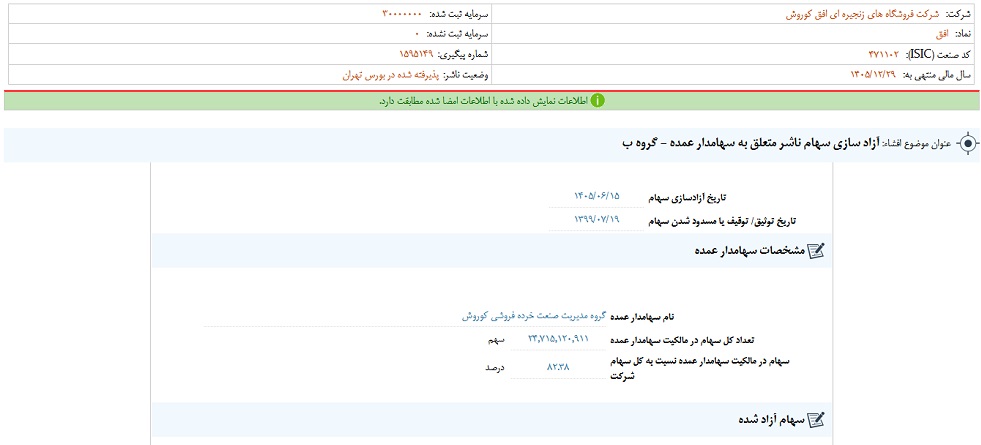Click the target icon beside disclosure title
Image resolution: width=981 pixels, height=445 pixels.
[967, 144]
